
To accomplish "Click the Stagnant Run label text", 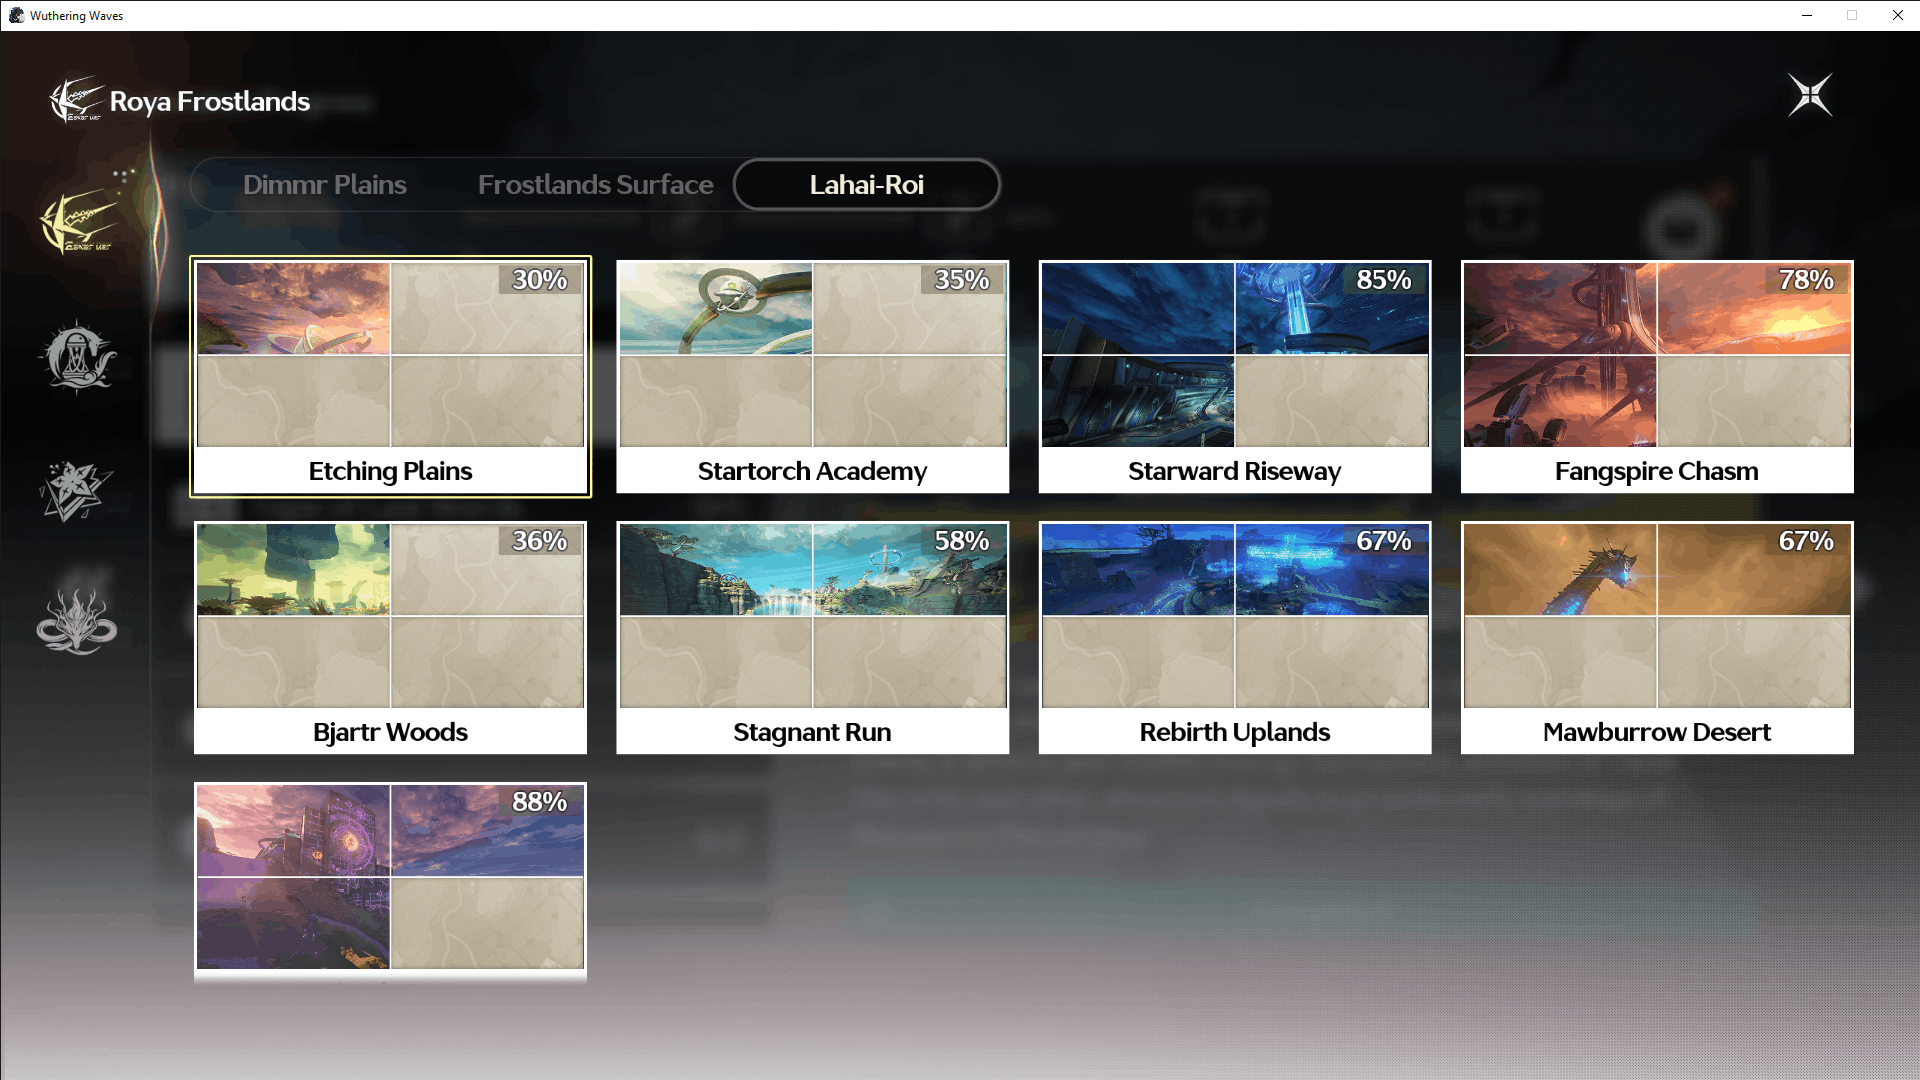I will (812, 732).
